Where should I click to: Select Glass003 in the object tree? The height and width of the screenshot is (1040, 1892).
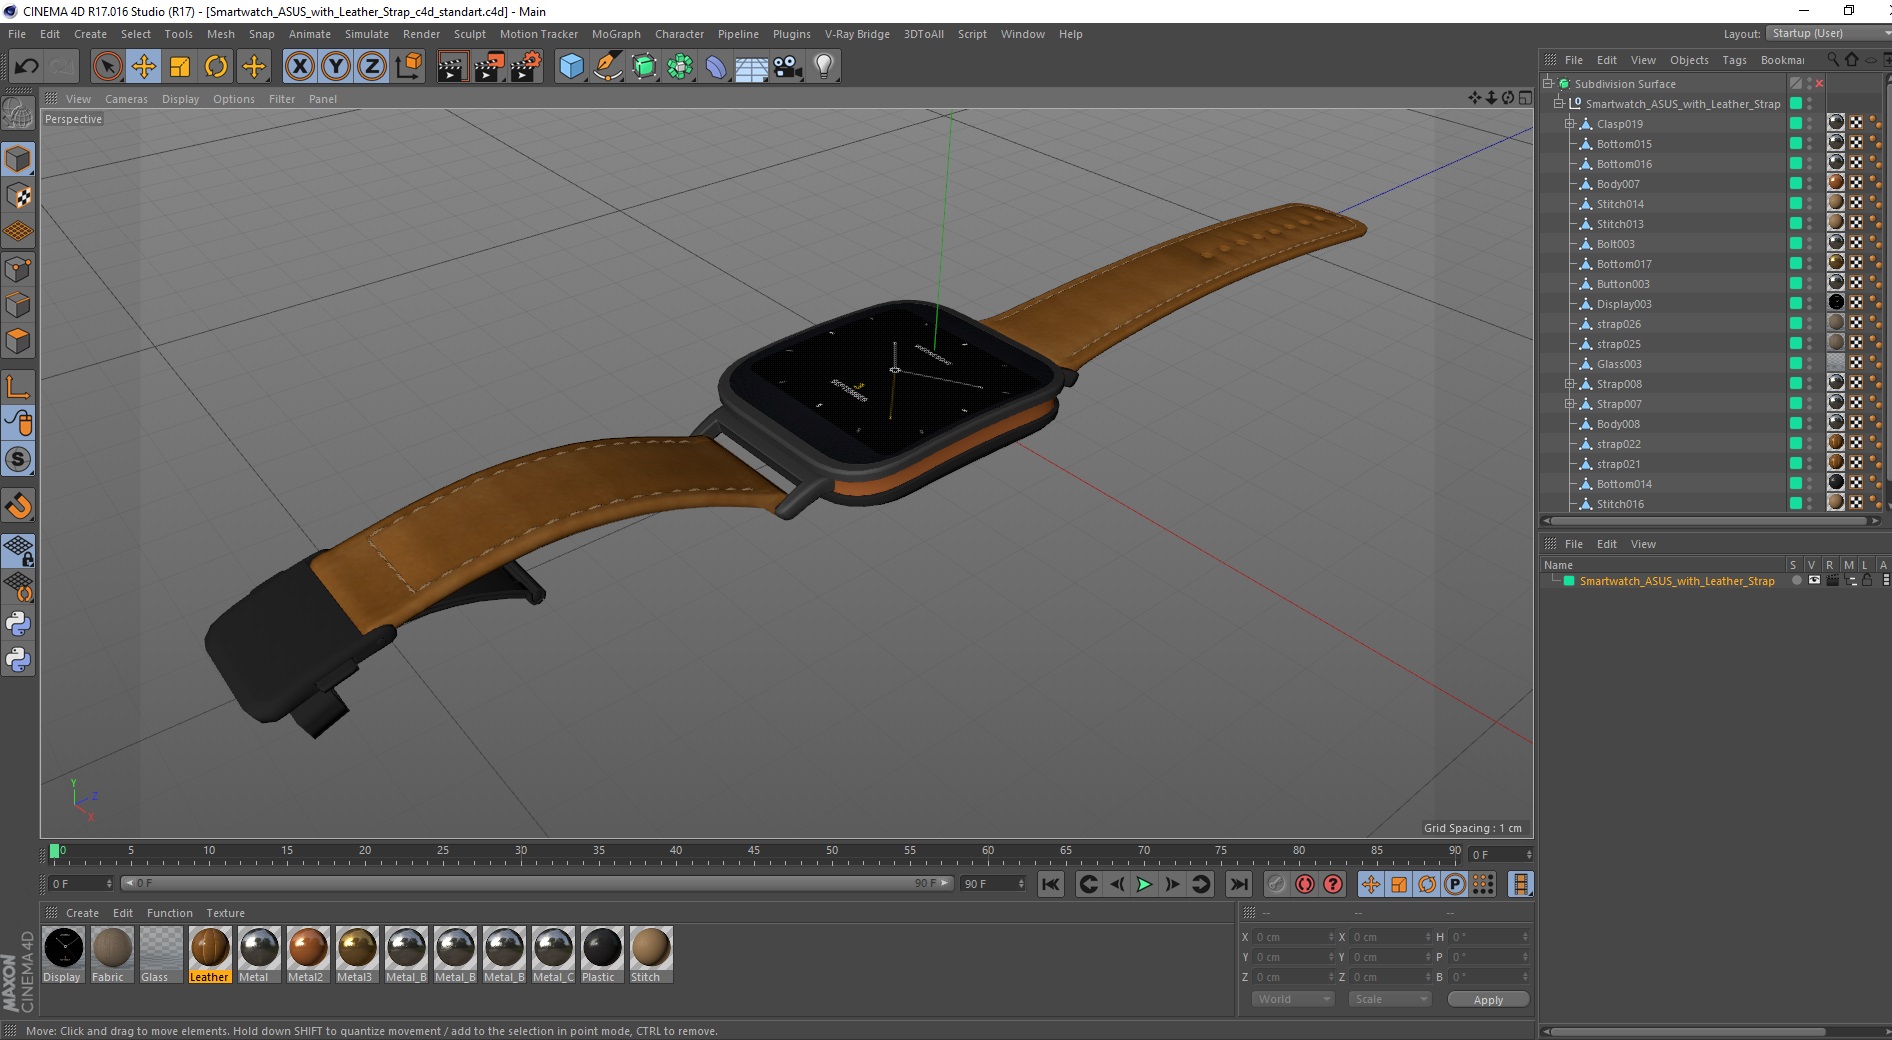(x=1619, y=364)
